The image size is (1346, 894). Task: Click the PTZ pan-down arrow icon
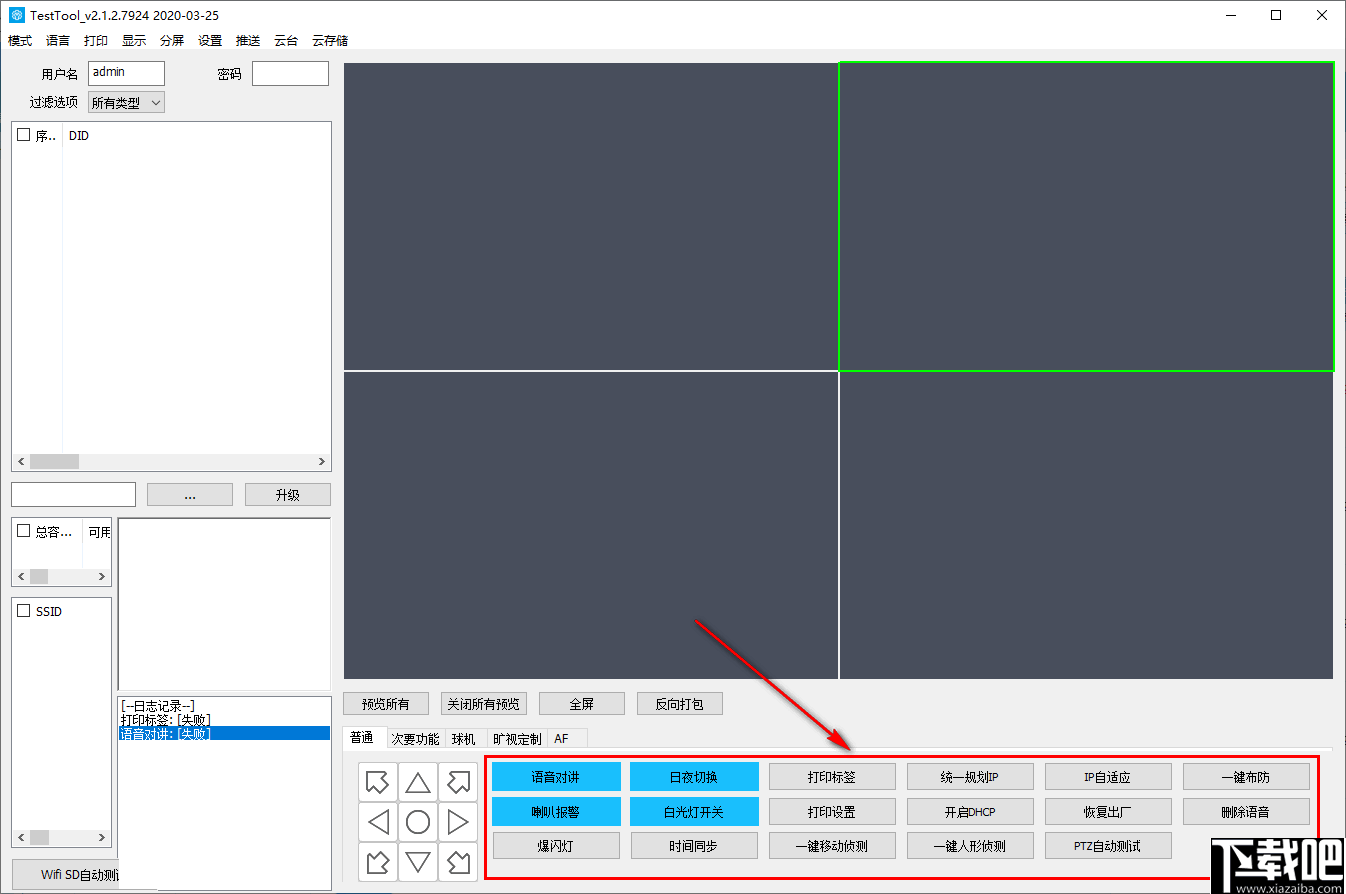pyautogui.click(x=418, y=862)
